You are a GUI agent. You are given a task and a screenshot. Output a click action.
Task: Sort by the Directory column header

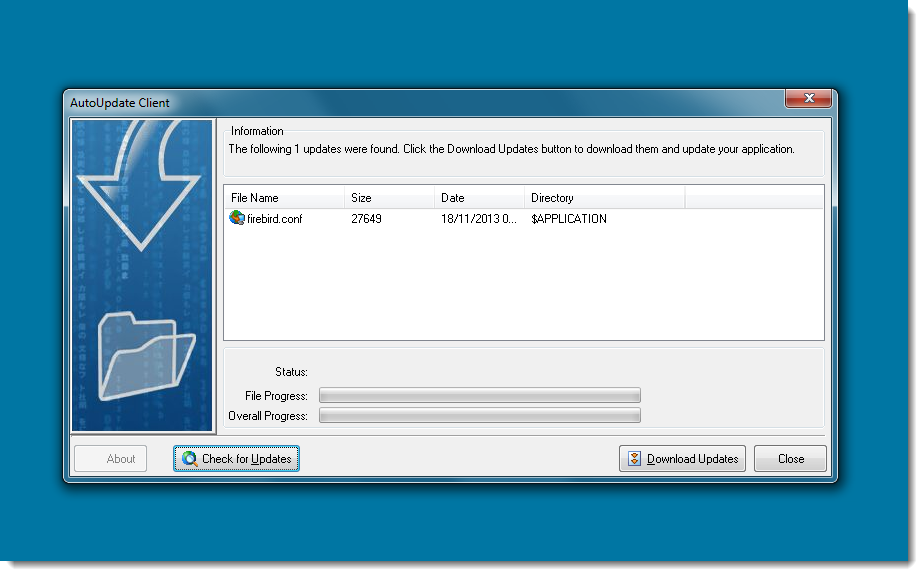(605, 198)
